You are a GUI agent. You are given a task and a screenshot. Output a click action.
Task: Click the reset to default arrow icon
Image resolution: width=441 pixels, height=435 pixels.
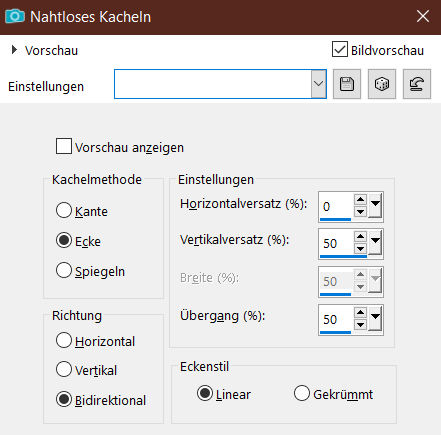coord(417,84)
